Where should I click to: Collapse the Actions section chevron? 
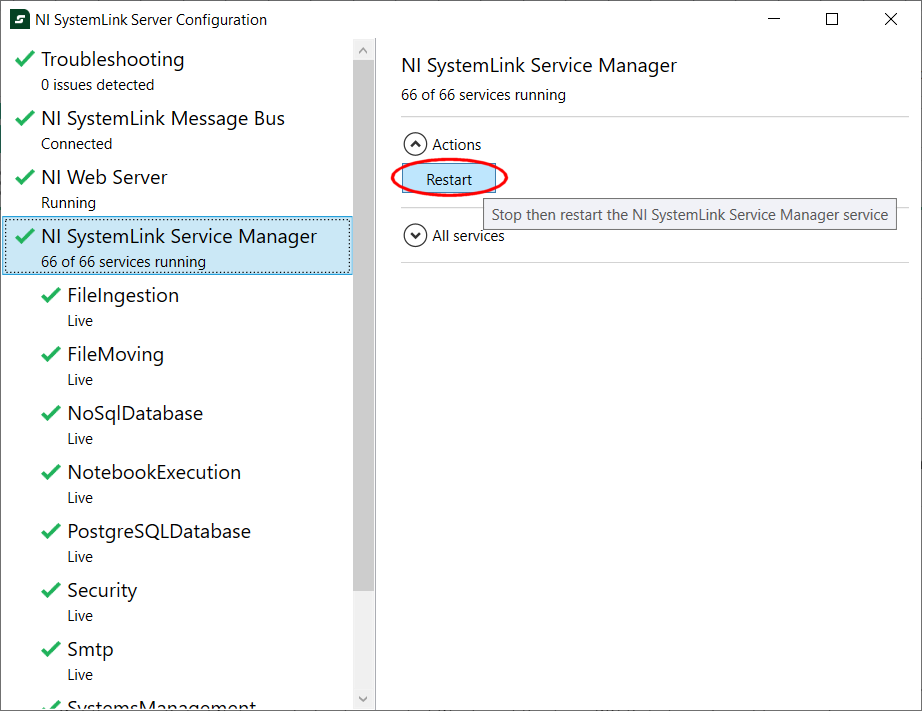tap(415, 144)
